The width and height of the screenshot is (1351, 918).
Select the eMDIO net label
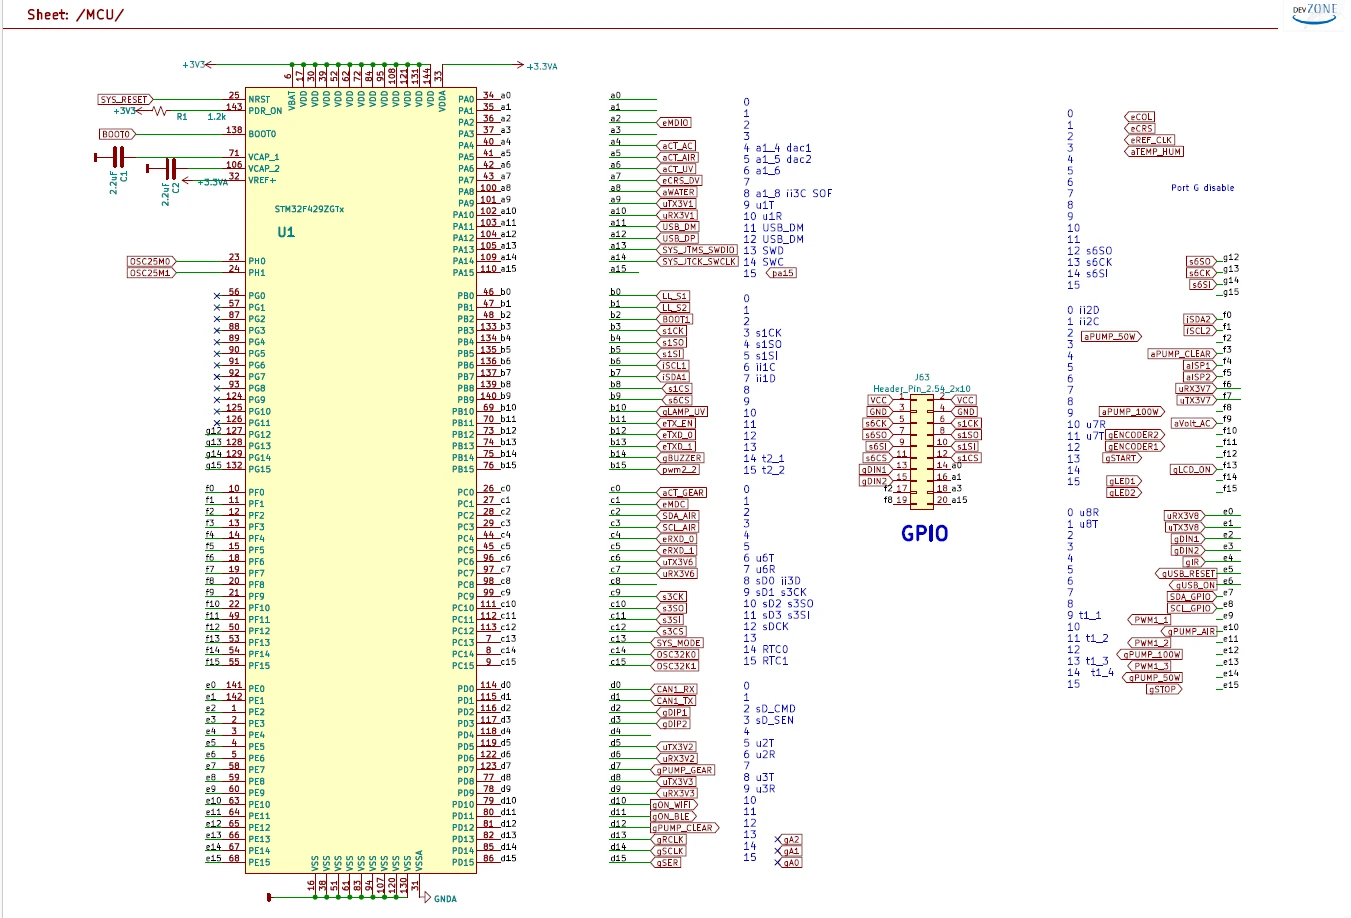(675, 123)
